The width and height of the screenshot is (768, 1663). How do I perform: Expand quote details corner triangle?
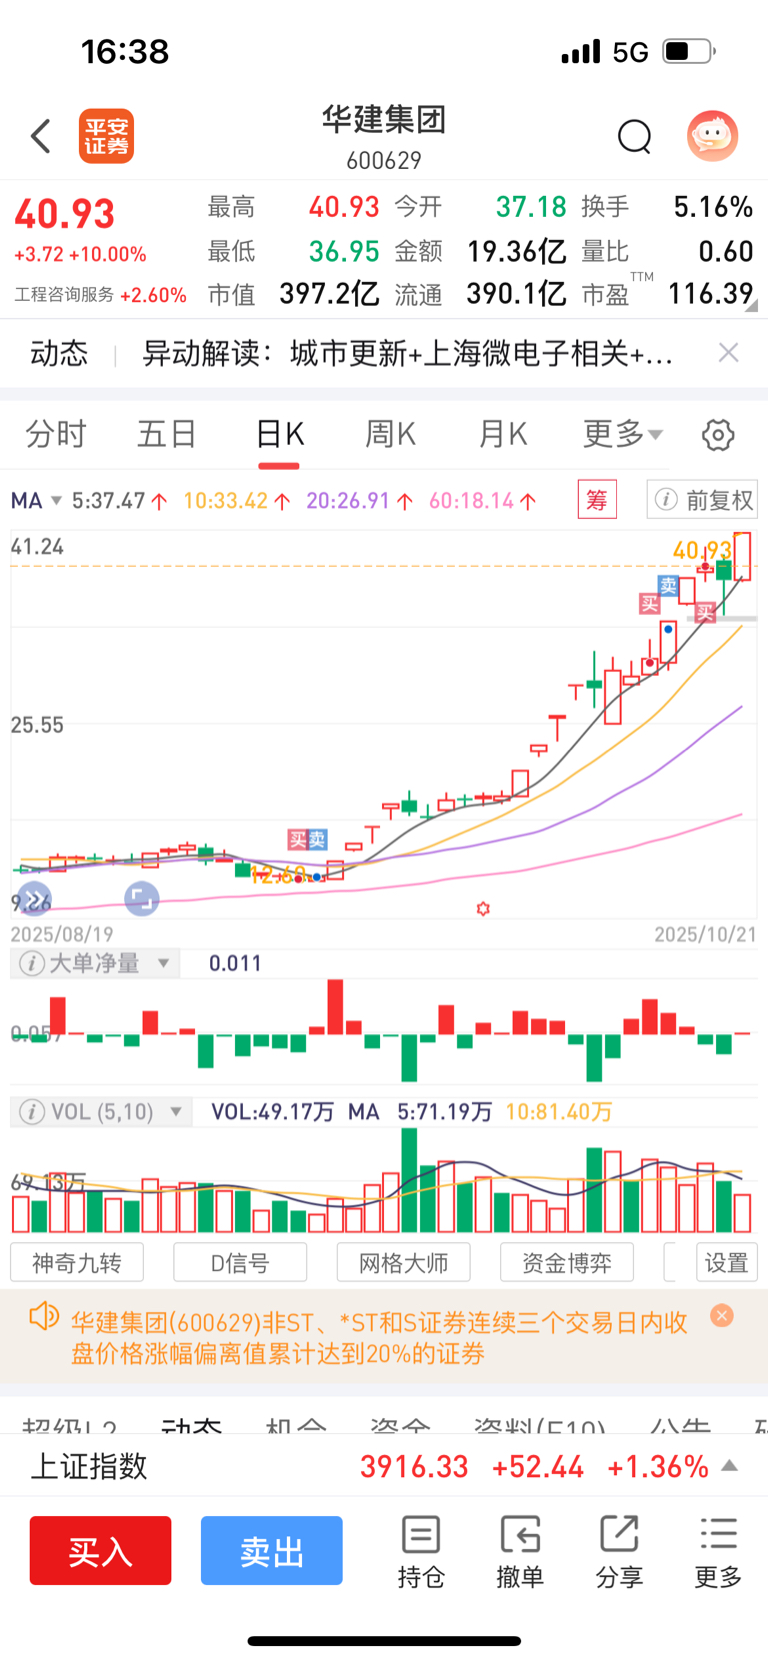click(x=751, y=305)
